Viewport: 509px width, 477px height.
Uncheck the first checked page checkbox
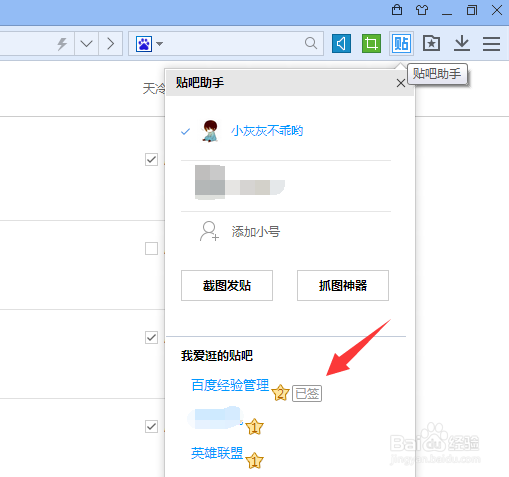[151, 159]
